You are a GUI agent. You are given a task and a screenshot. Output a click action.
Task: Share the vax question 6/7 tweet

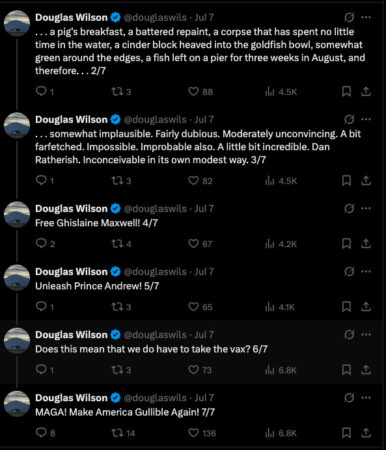click(x=366, y=370)
